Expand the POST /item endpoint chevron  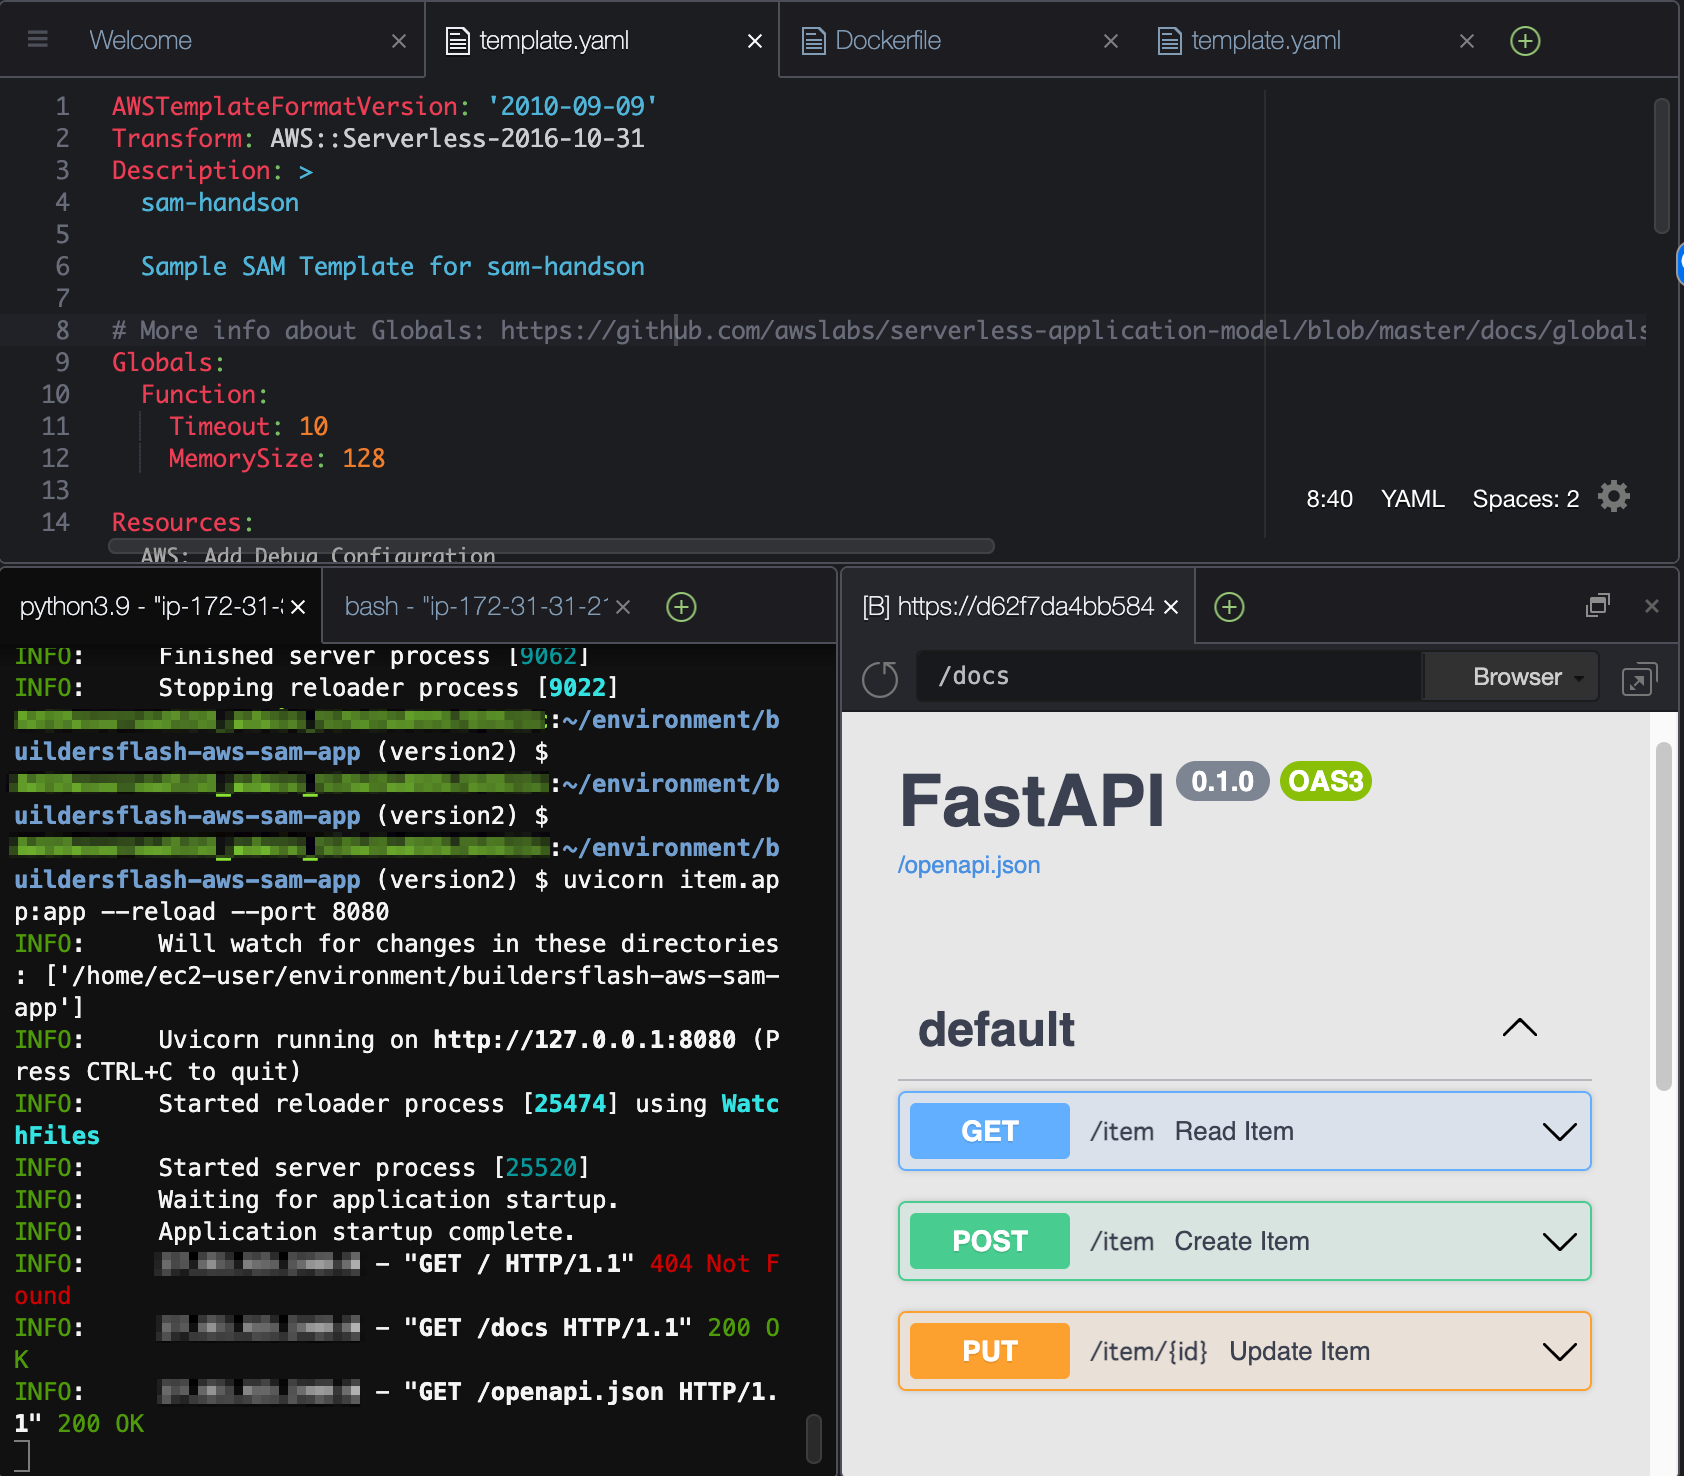click(1559, 1242)
